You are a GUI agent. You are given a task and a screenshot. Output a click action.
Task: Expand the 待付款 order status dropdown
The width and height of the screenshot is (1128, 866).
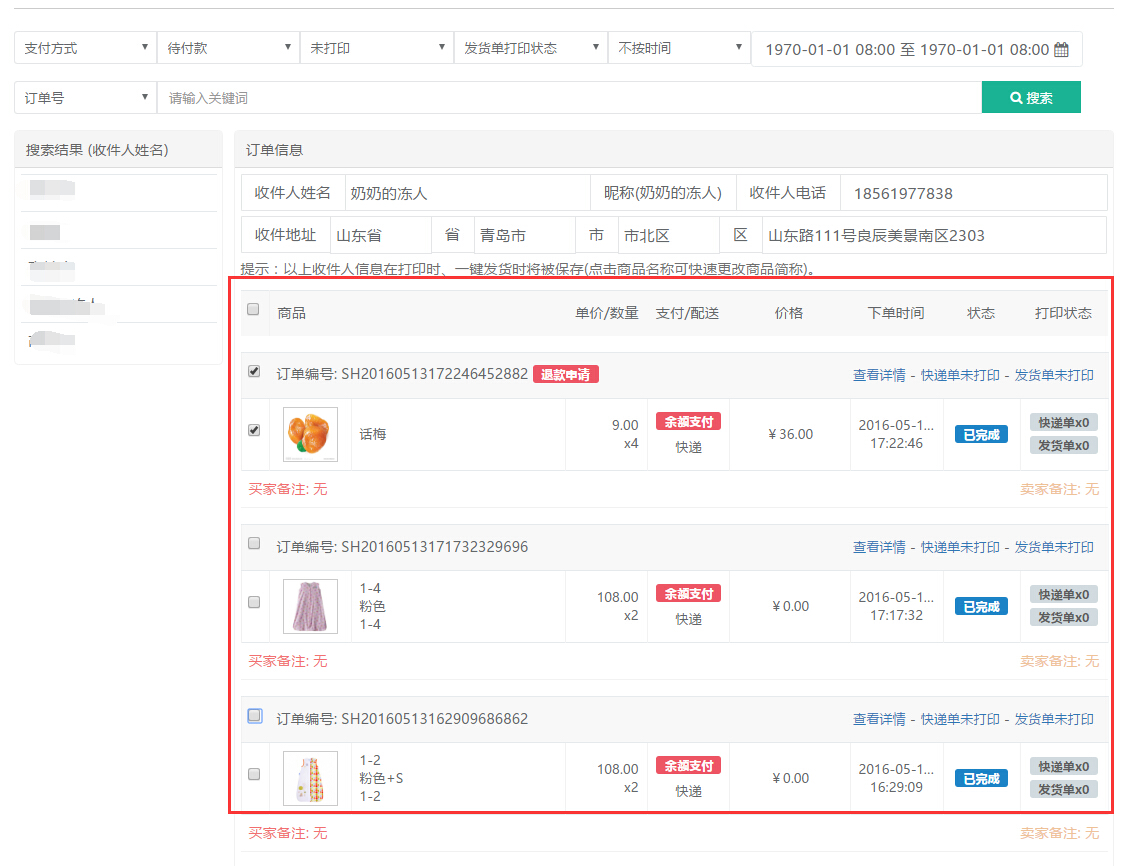229,48
